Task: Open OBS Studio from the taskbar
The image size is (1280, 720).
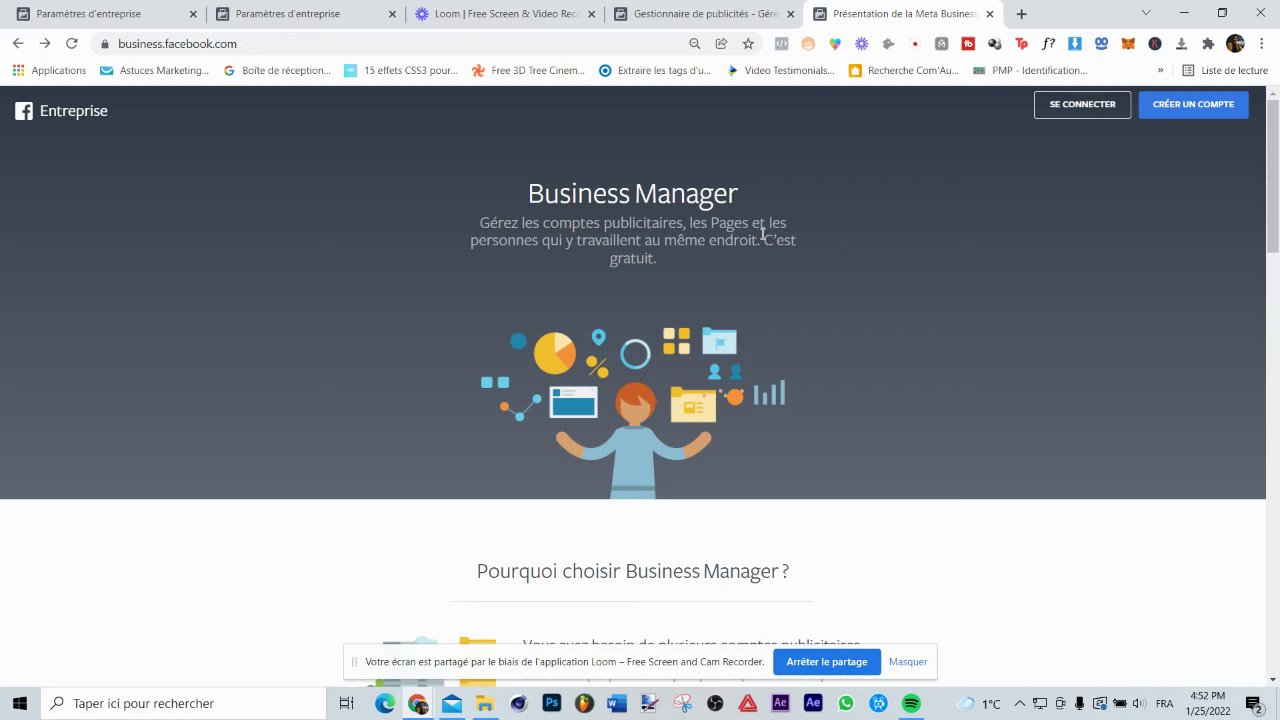Action: point(715,703)
